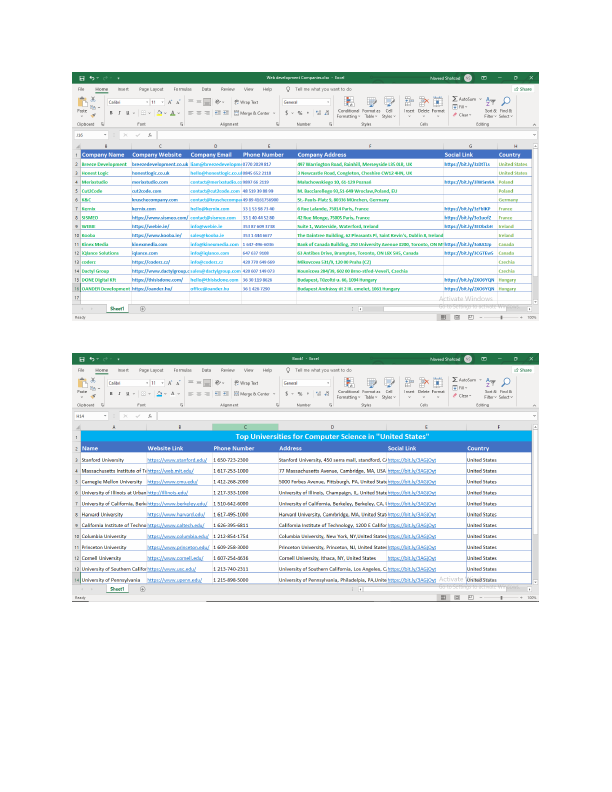Click Share in the Book1 Excel window
612x792 pixels.
524,370
